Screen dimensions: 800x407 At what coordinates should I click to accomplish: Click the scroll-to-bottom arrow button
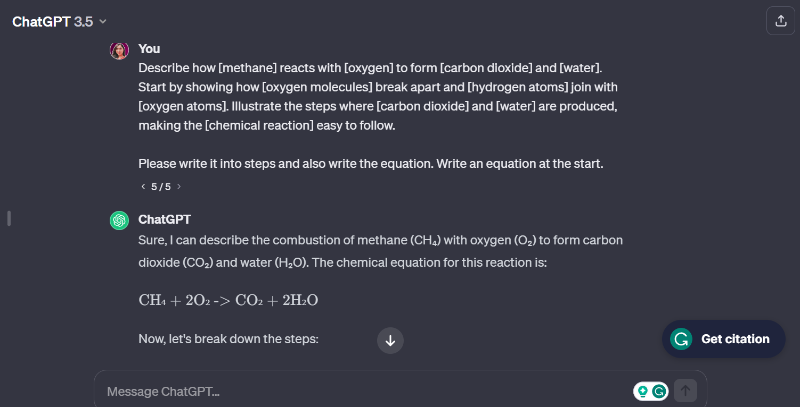click(x=390, y=340)
